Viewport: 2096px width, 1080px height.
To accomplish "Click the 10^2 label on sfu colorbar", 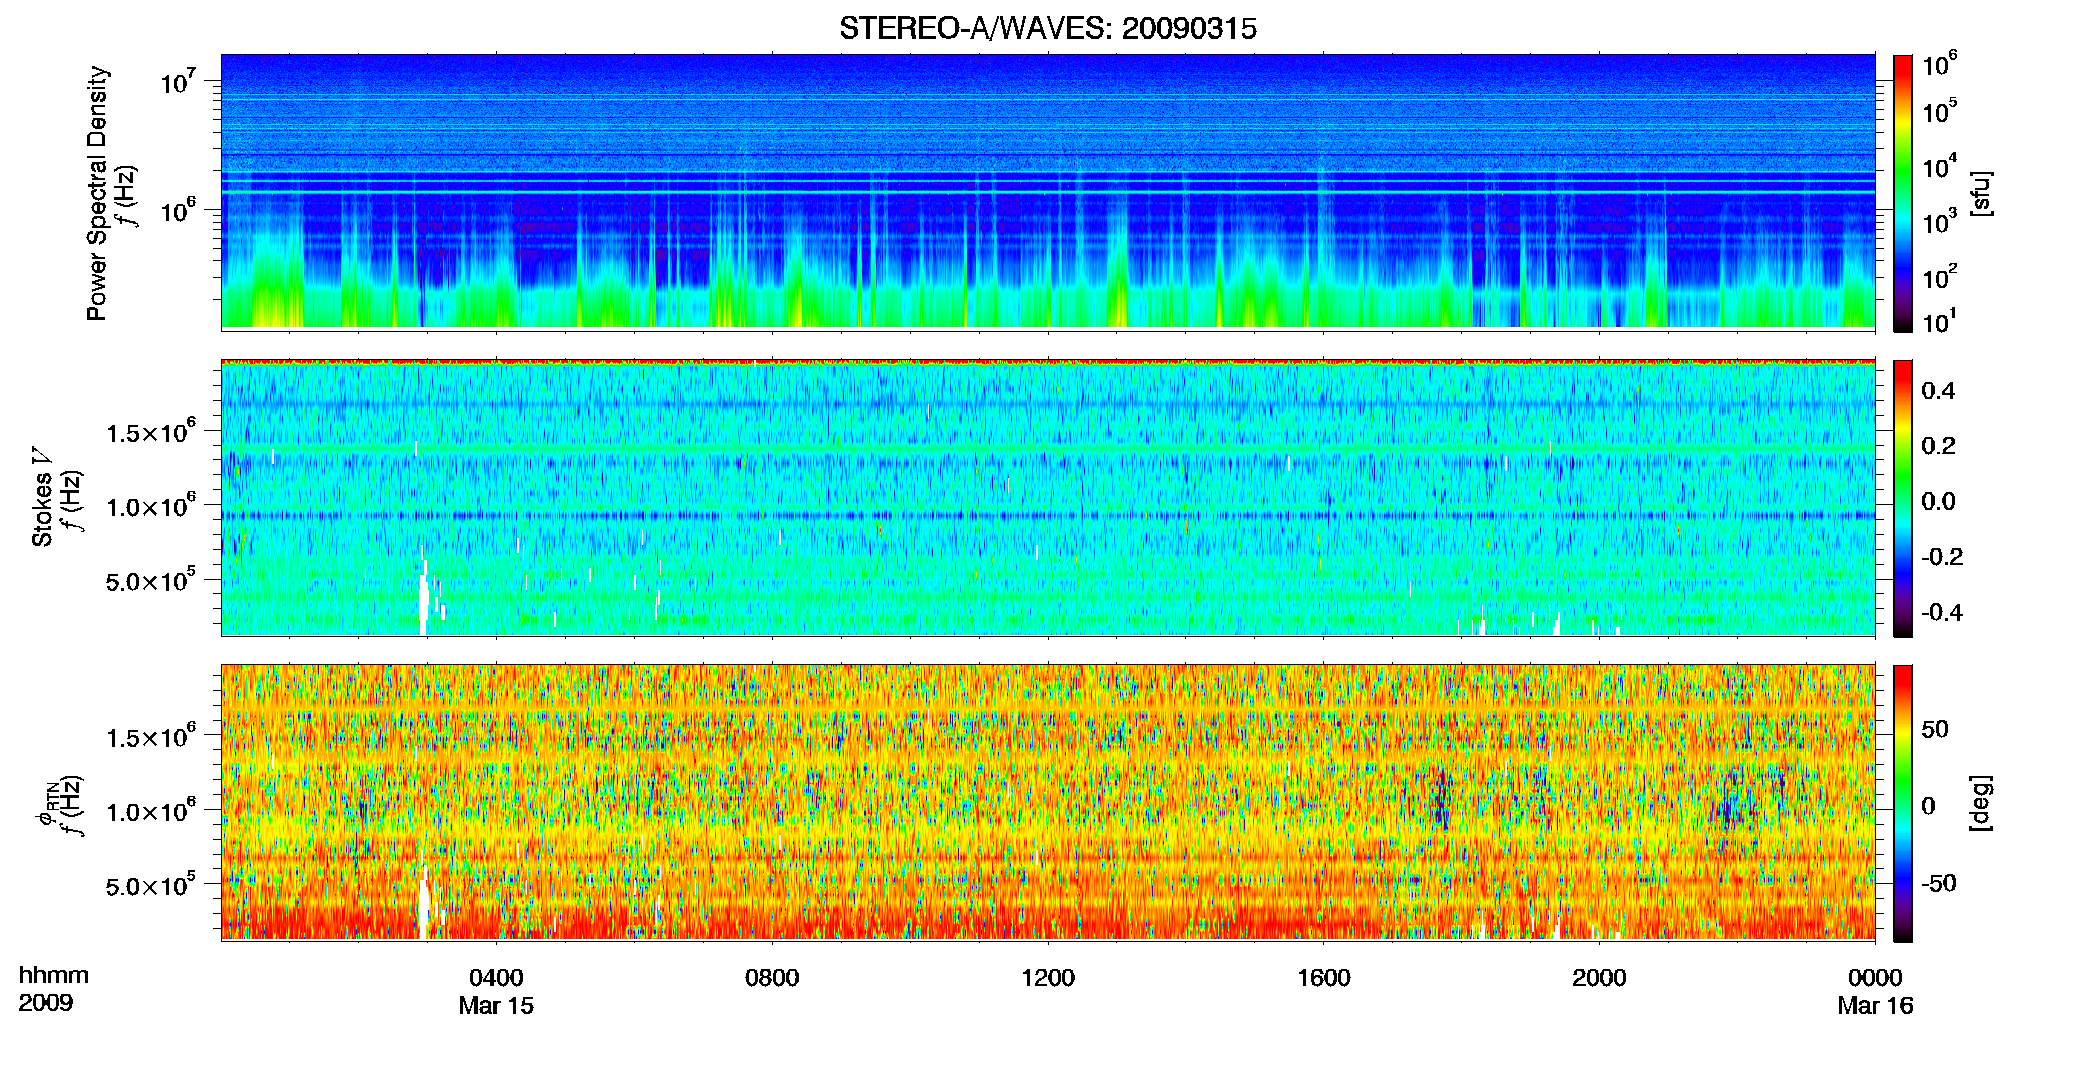I will pos(1940,277).
